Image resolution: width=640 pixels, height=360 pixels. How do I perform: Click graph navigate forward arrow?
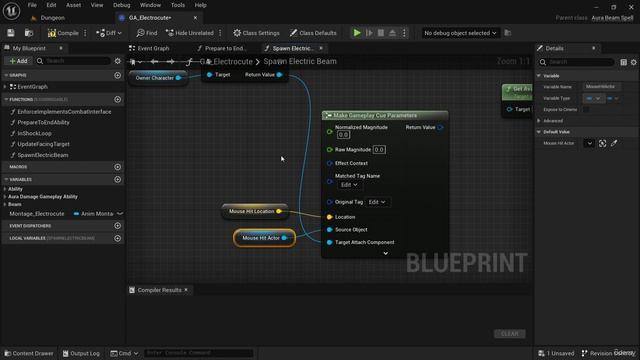[x=171, y=62]
